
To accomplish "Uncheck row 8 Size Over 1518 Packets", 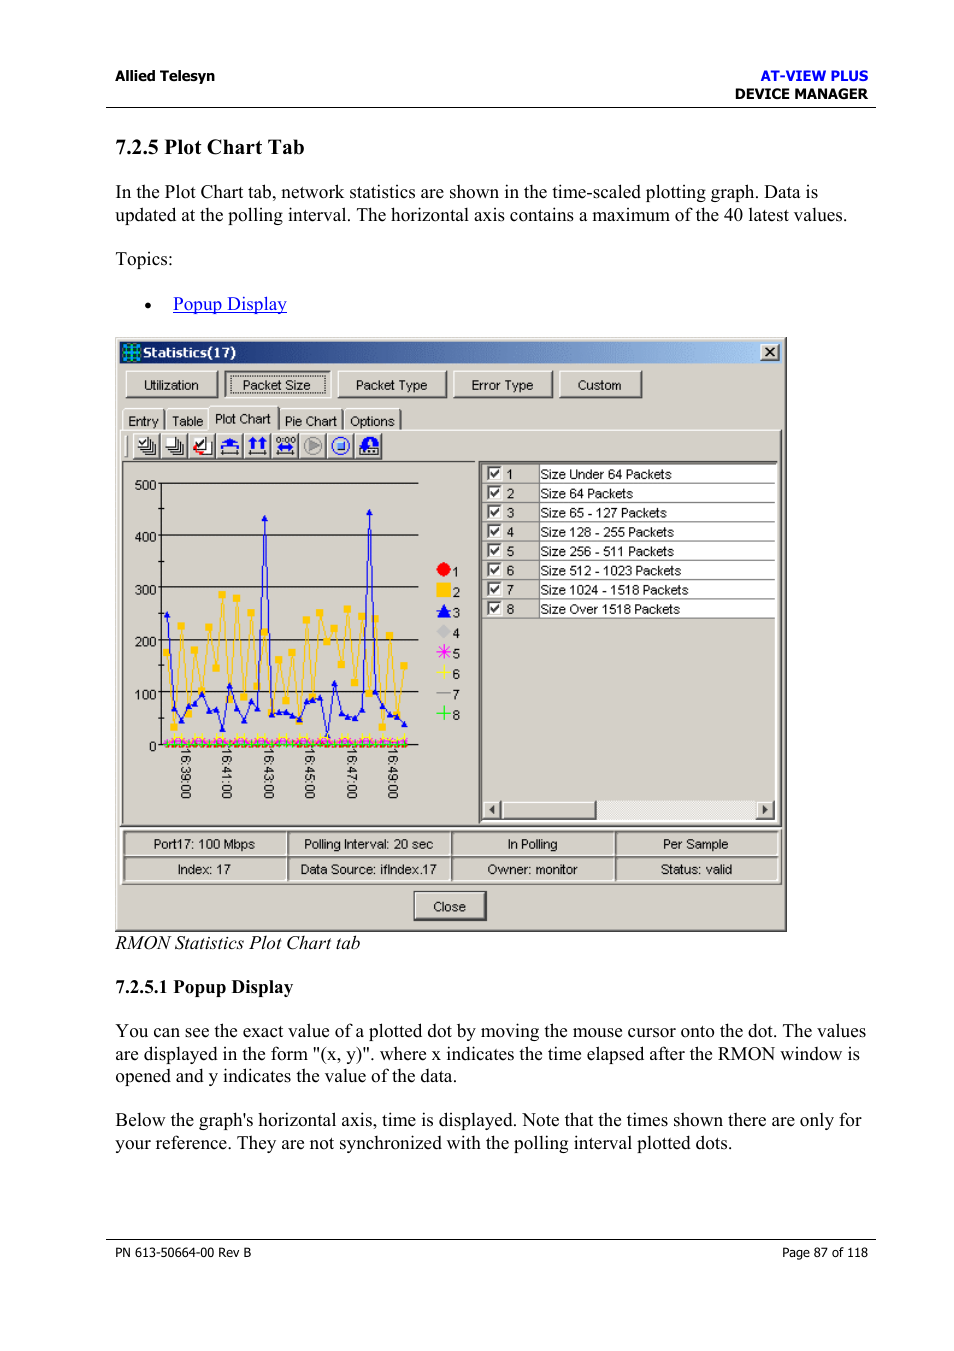I will pyautogui.click(x=494, y=607).
